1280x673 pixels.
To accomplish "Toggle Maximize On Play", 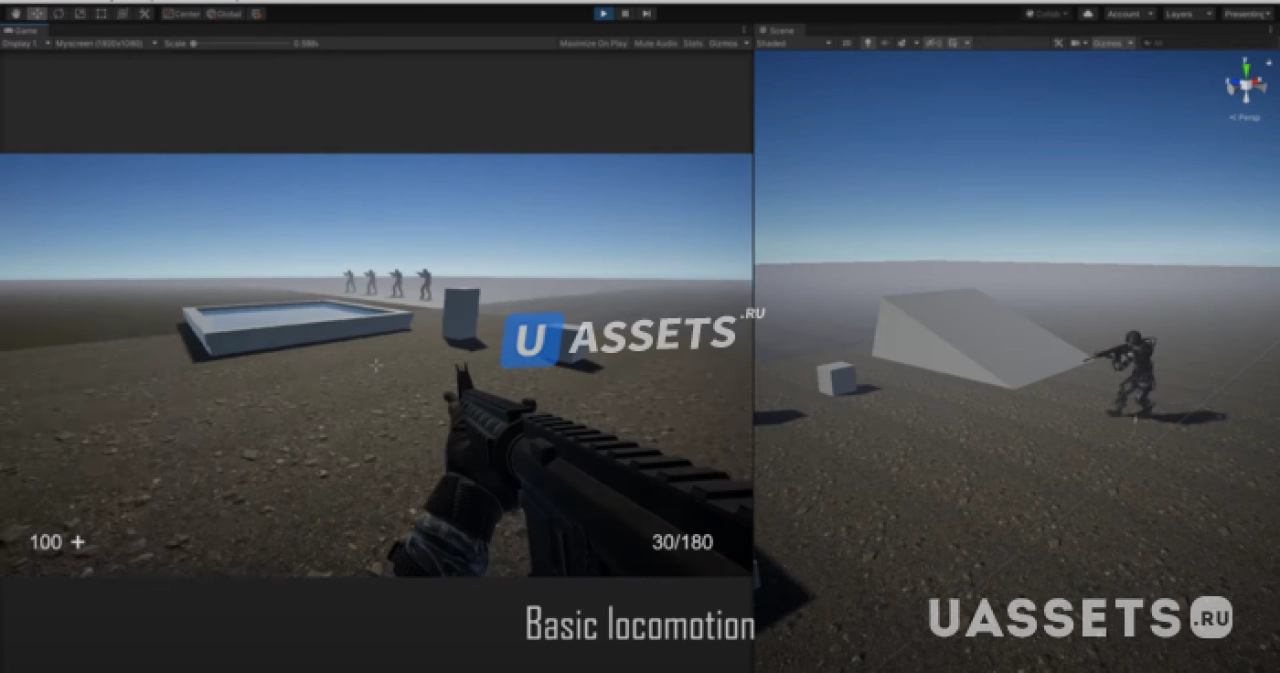I will 594,44.
